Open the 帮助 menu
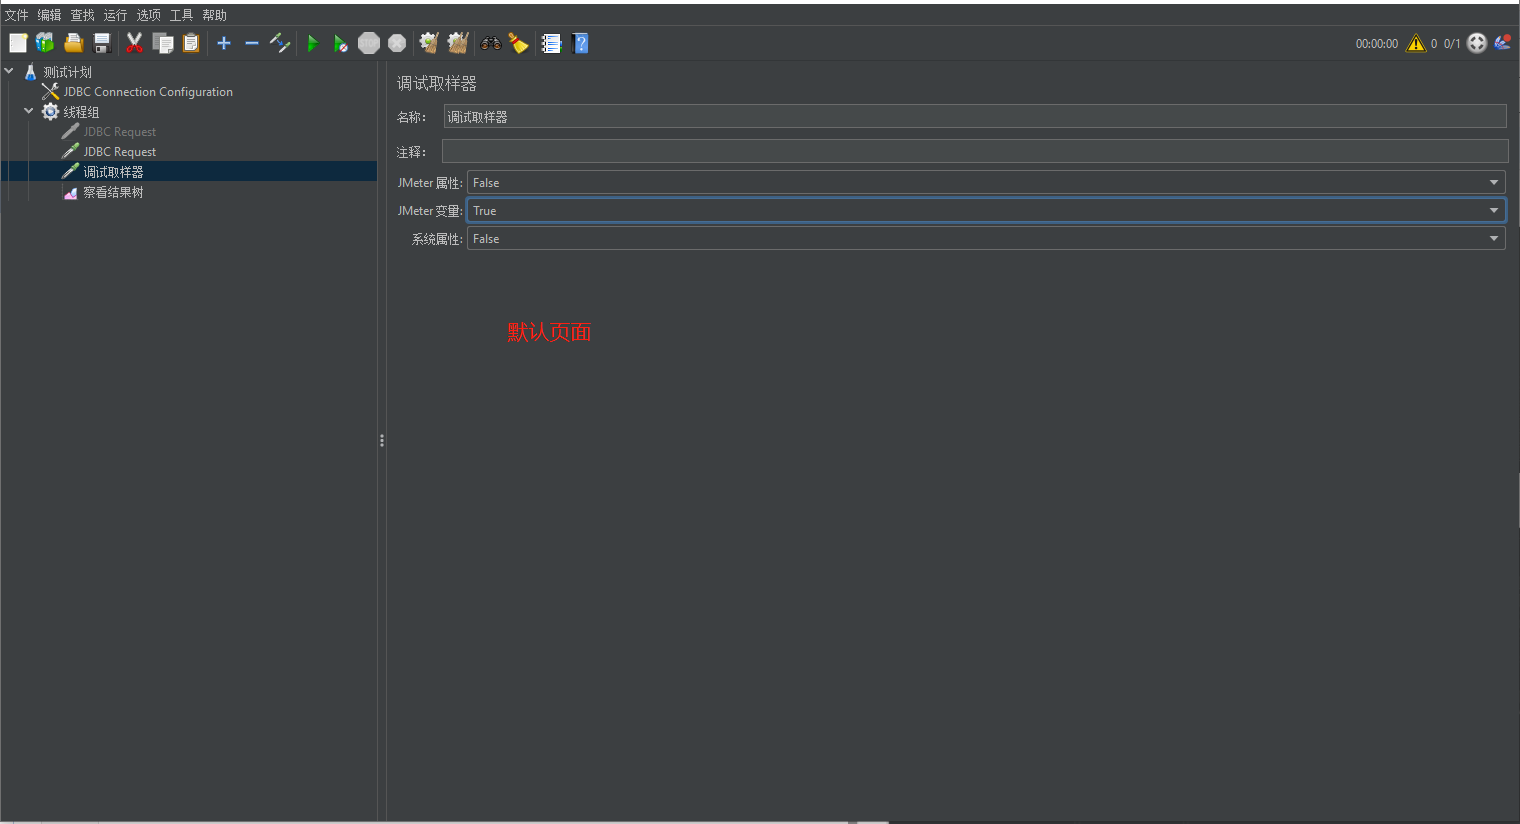 [215, 15]
